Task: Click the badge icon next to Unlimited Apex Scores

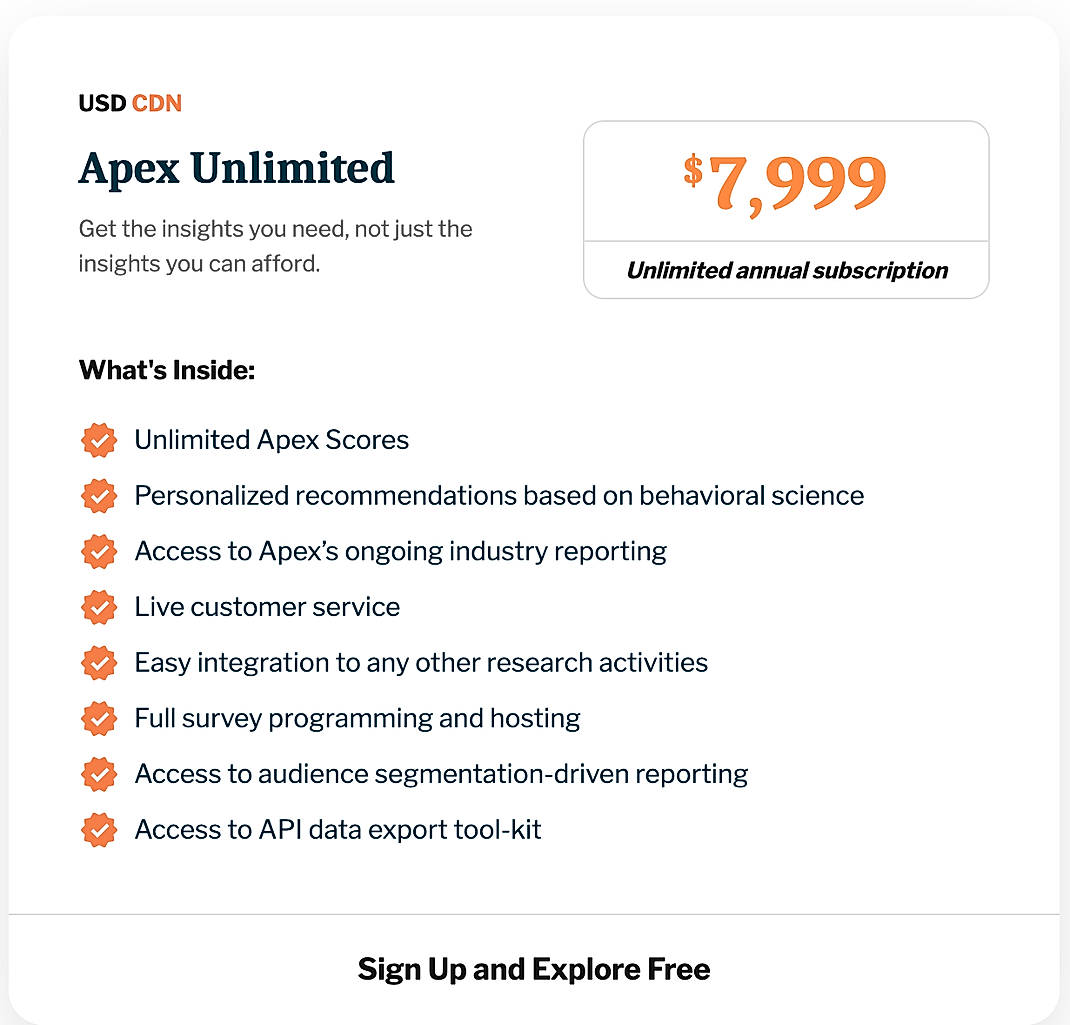Action: [x=99, y=440]
